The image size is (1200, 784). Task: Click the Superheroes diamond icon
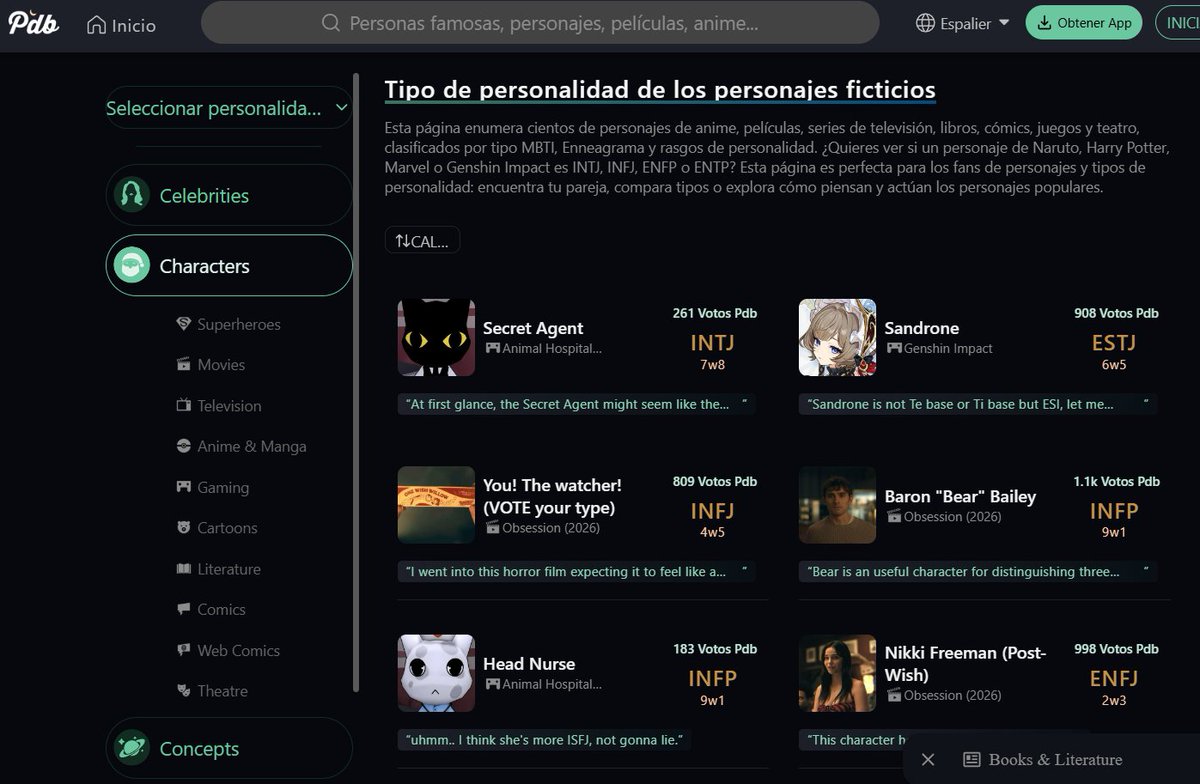click(x=183, y=324)
